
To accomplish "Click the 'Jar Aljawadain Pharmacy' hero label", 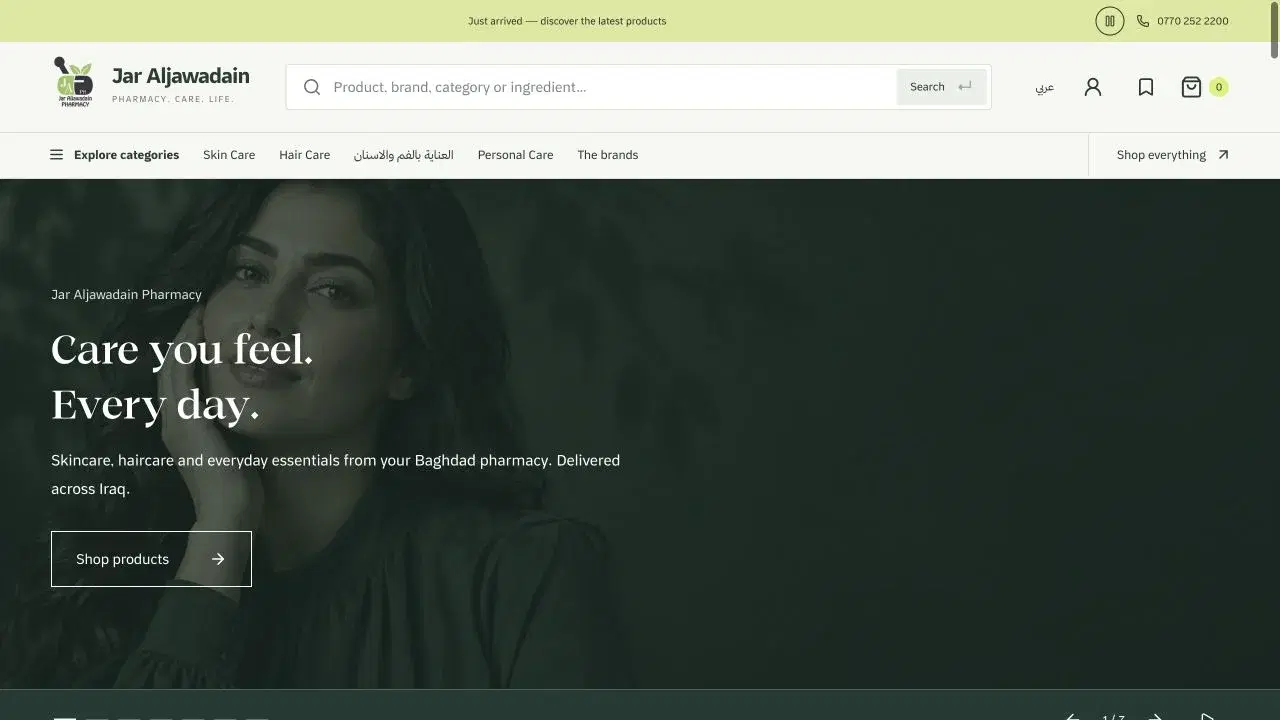I will pyautogui.click(x=126, y=294).
